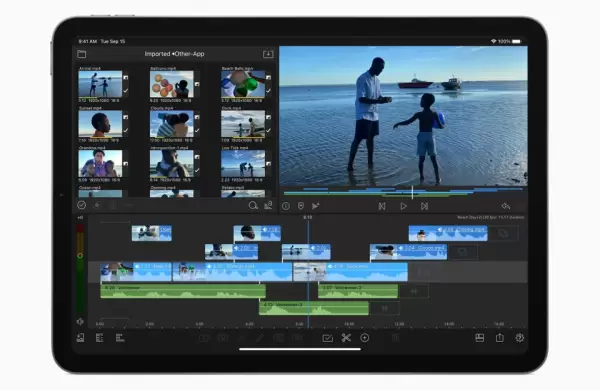Export project with the share icon

[x=500, y=338]
